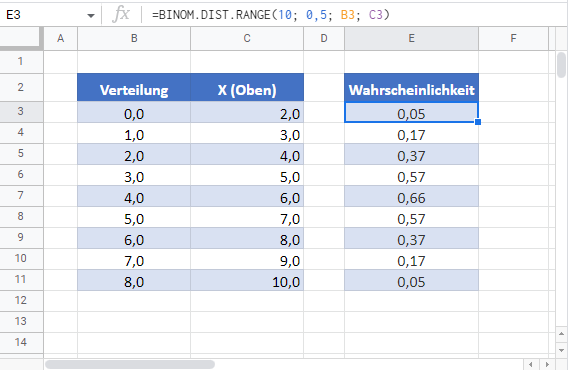
Task: Select the Verteilung header cell
Action: point(134,87)
